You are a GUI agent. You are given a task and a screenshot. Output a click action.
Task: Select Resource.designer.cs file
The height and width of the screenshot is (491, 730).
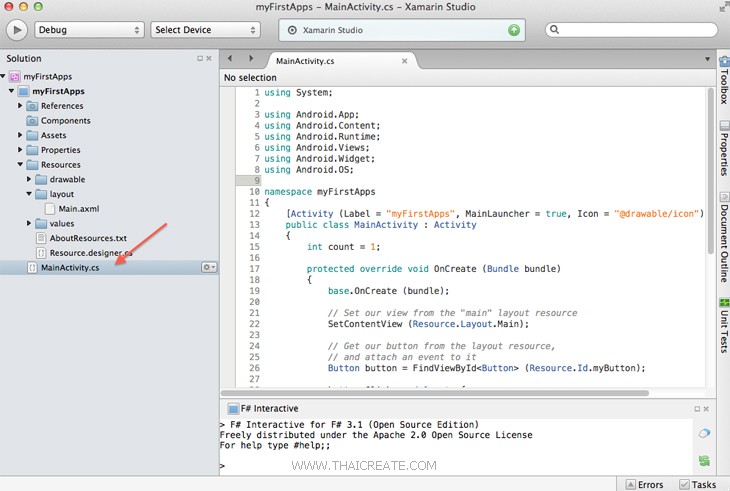tap(91, 253)
